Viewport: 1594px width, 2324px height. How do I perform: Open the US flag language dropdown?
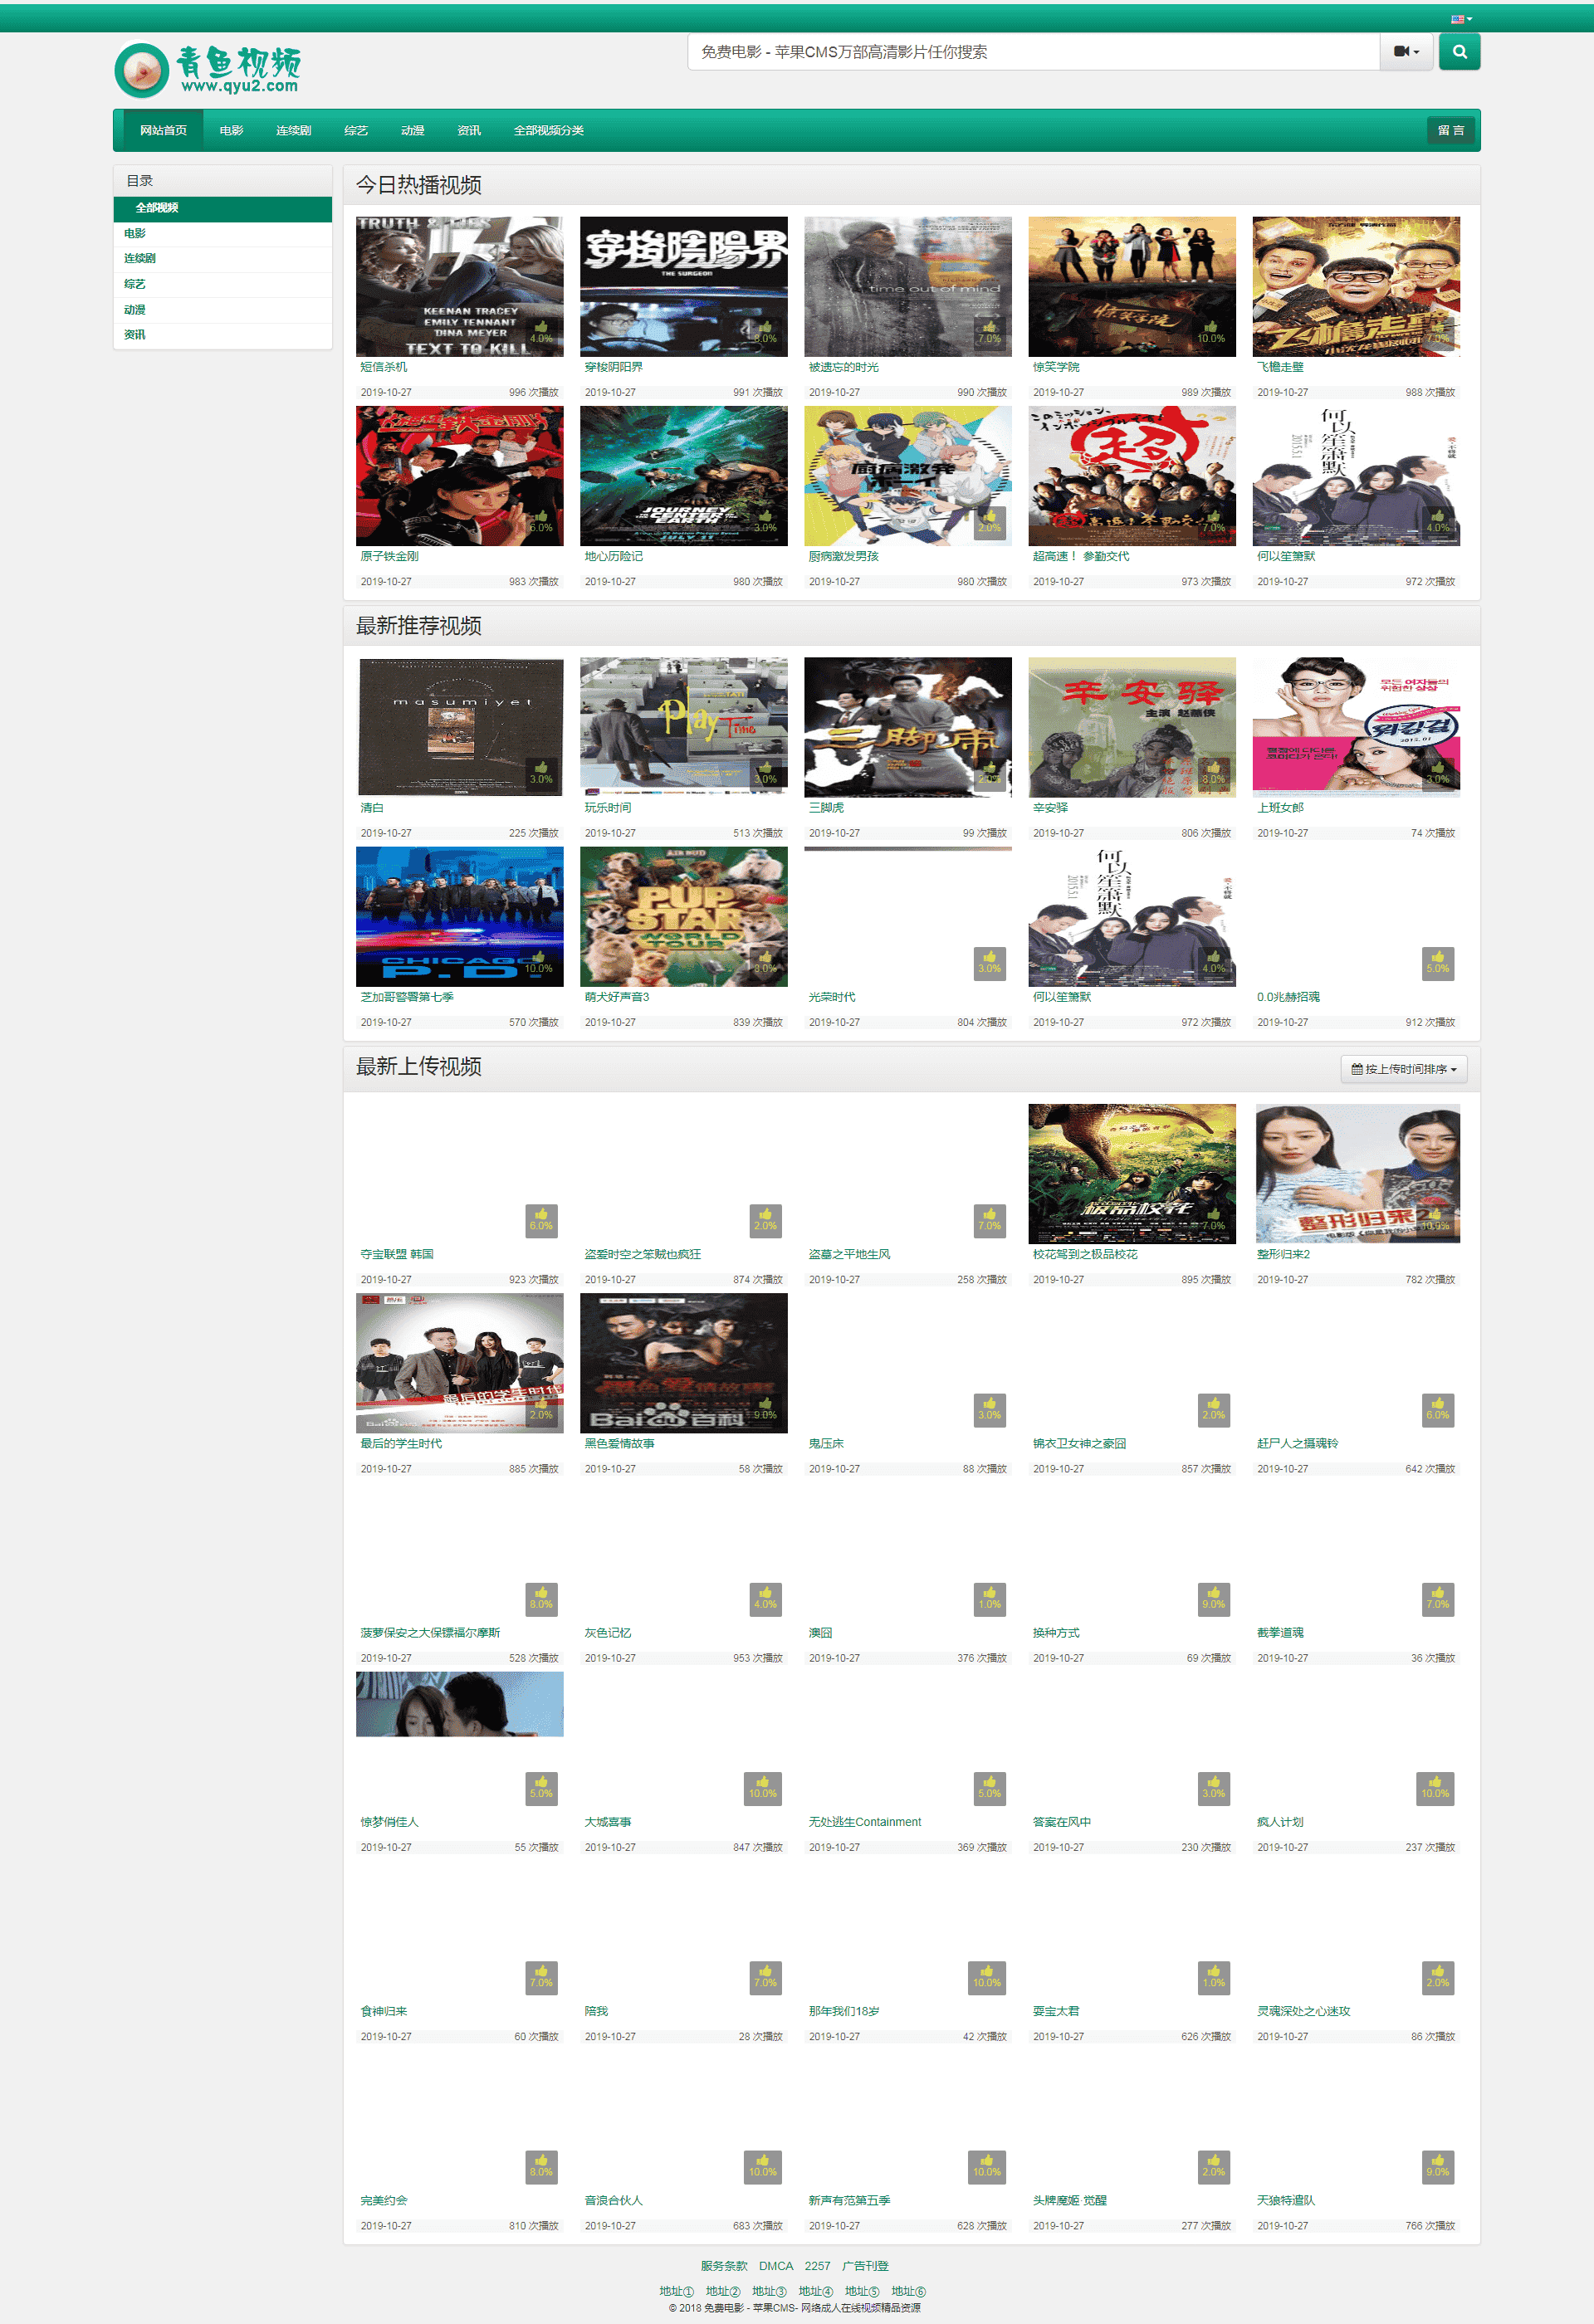tap(1461, 19)
